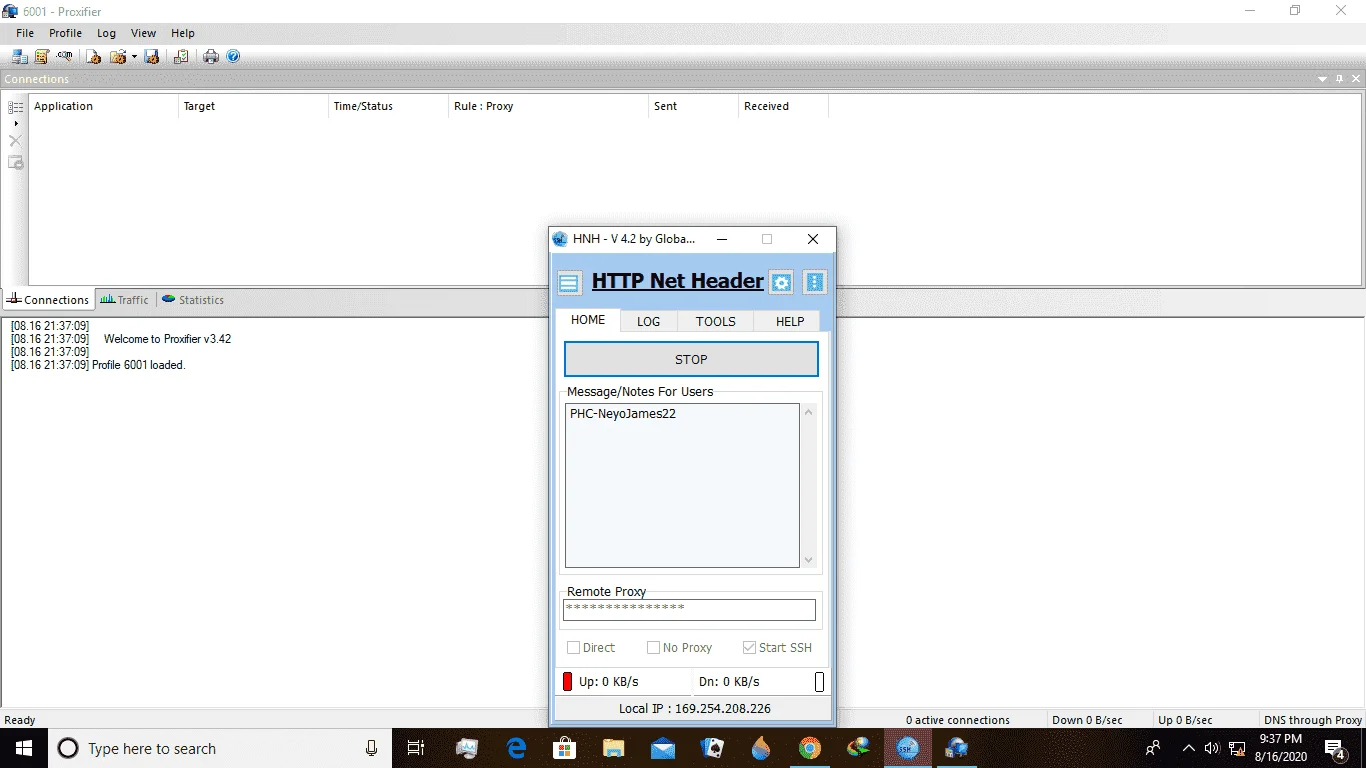The width and height of the screenshot is (1366, 768).
Task: Click the volume speaker tray icon
Action: click(x=1212, y=748)
